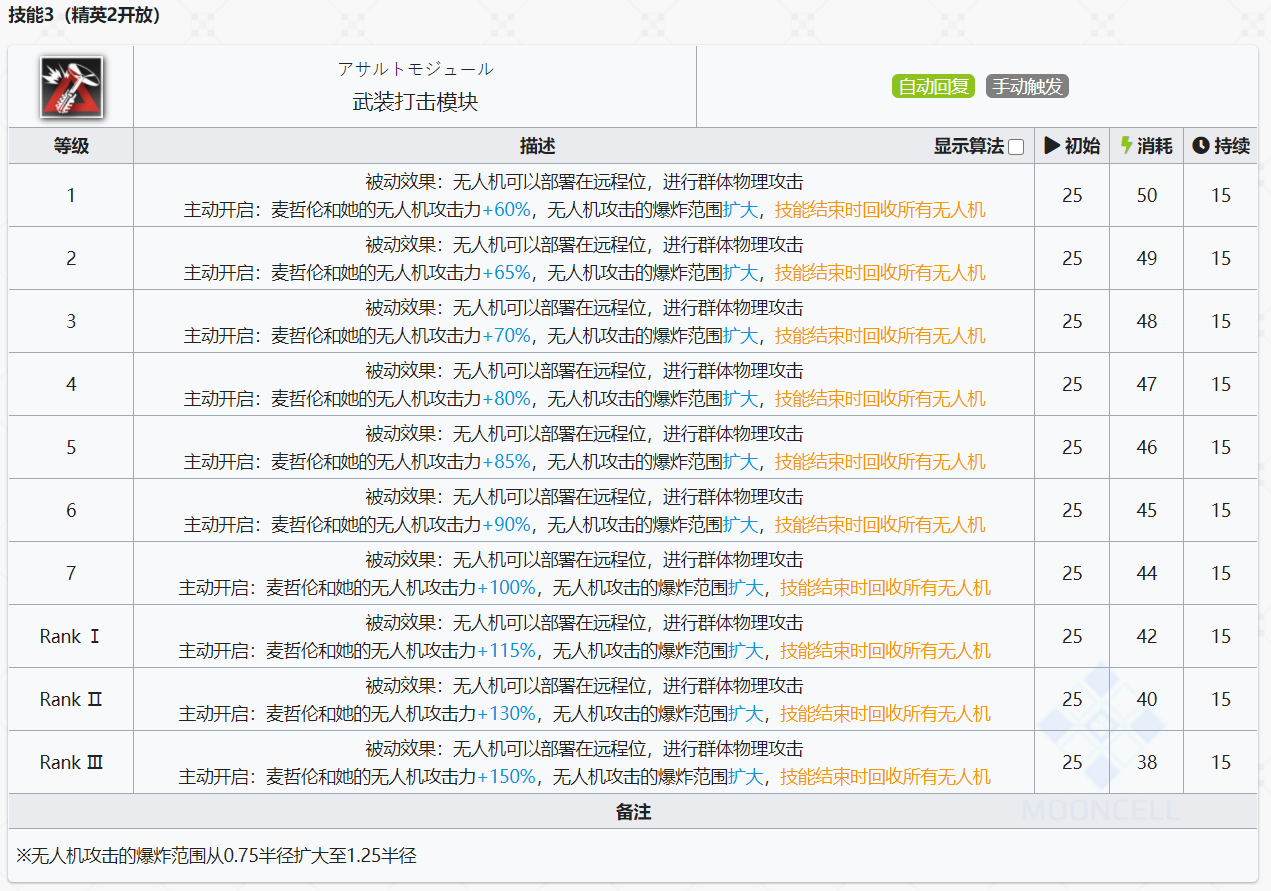Click the blue 扩大 text in level 4
Image resolution: width=1271 pixels, height=891 pixels.
(740, 399)
